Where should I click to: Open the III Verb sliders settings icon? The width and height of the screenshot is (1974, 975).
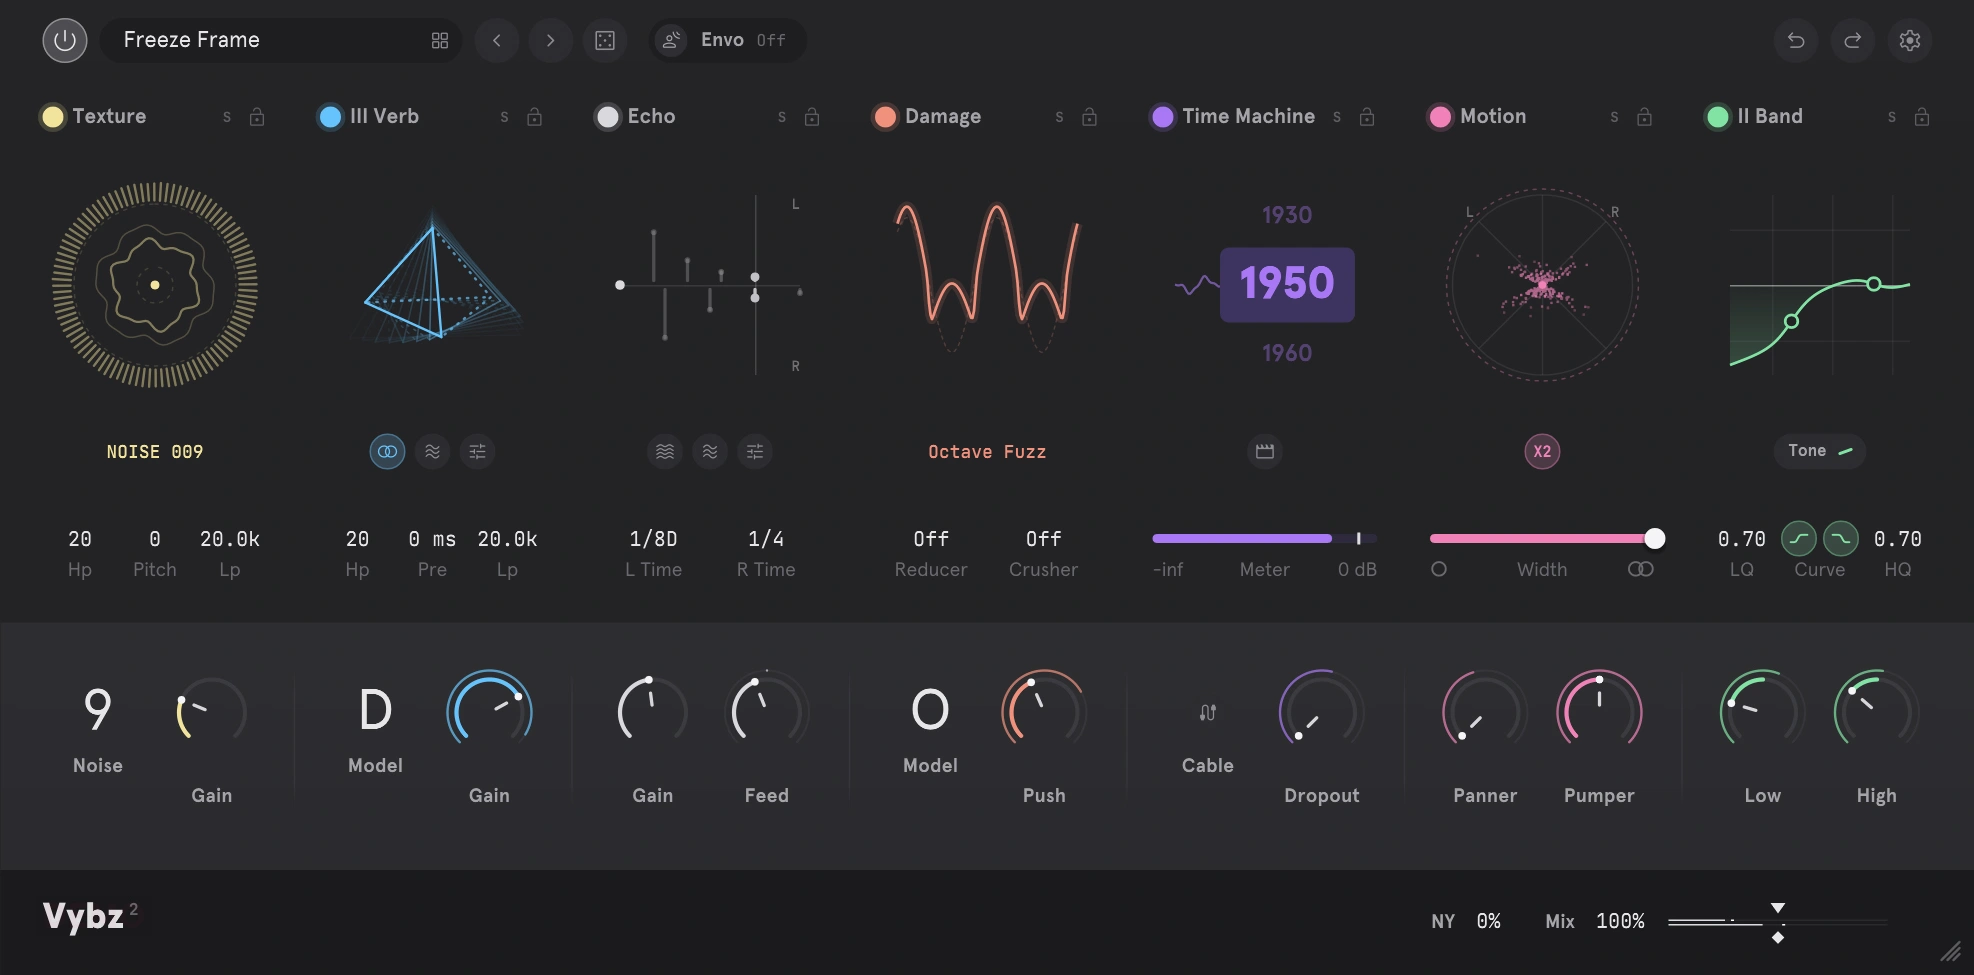pos(477,452)
